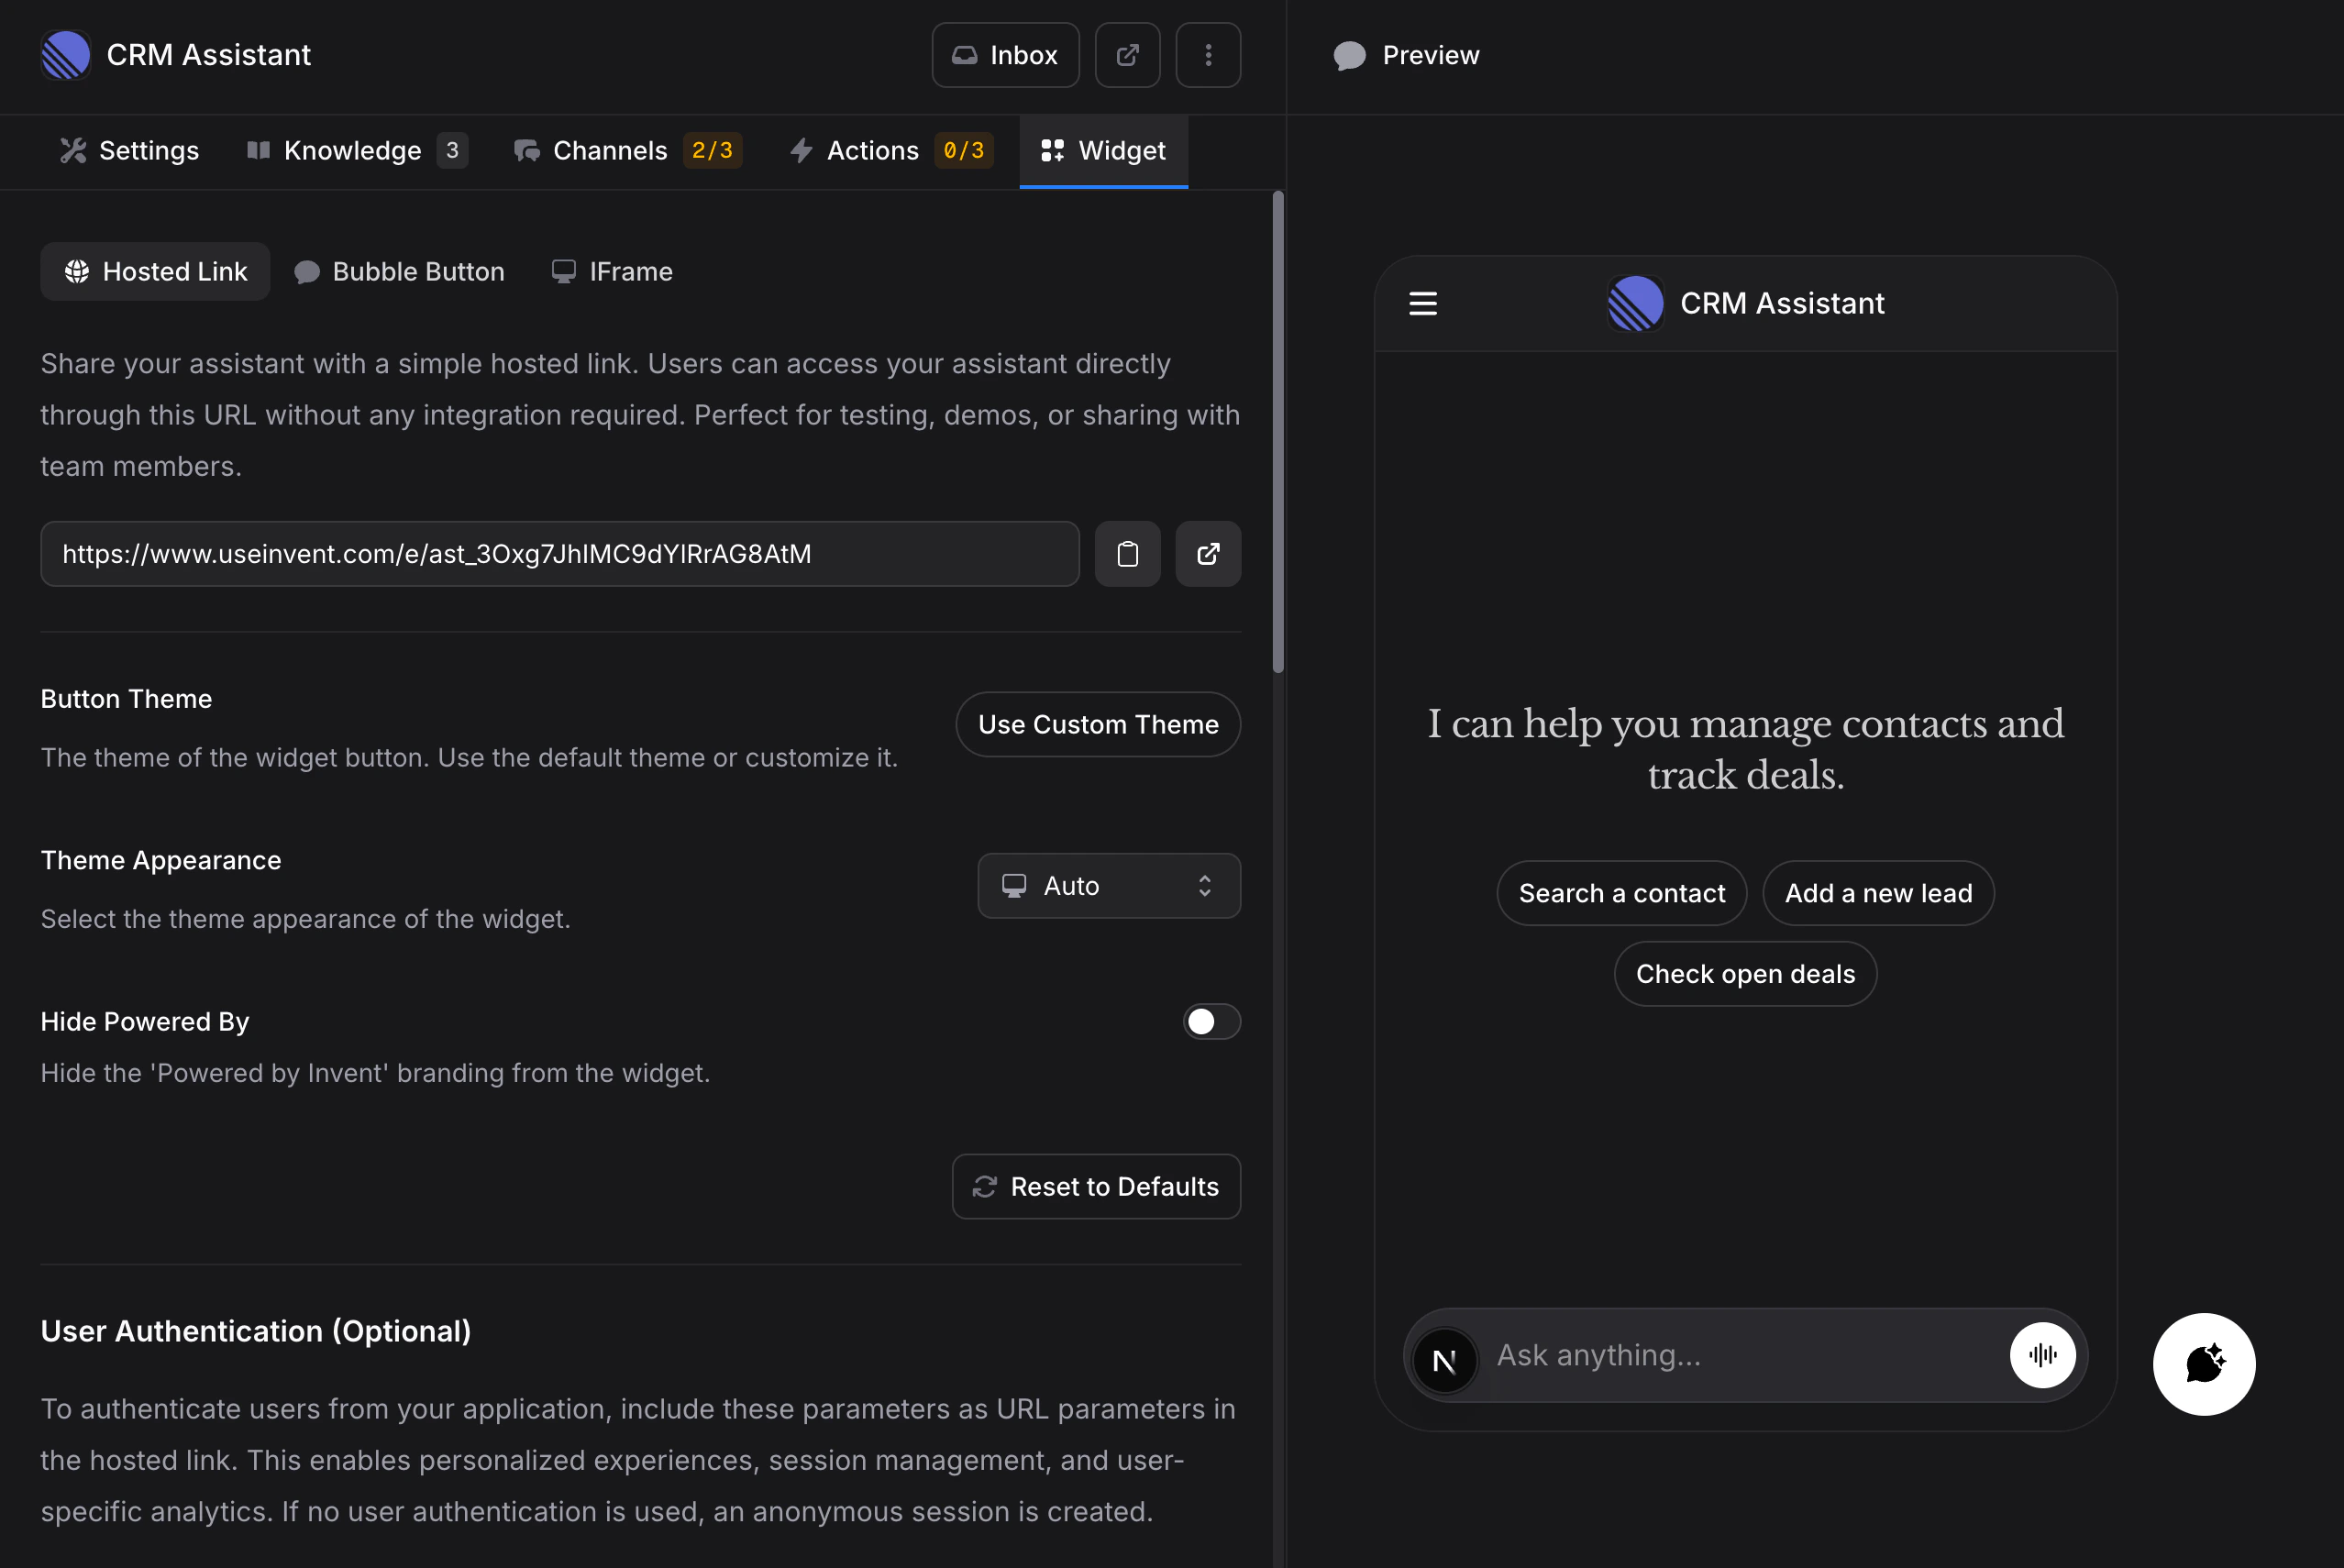
Task: Enable the Hide Powered By toggle
Action: pos(1211,1021)
